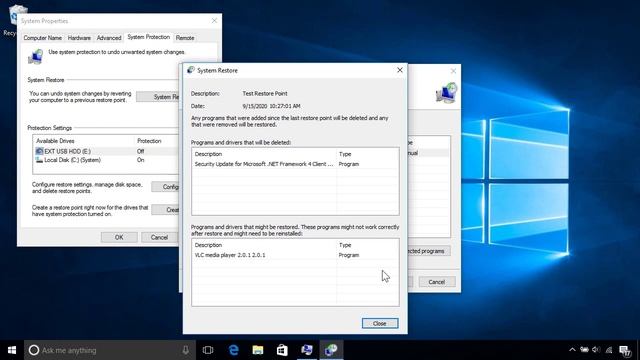
Task: Click Cancel in System Properties window
Action: 159,237
